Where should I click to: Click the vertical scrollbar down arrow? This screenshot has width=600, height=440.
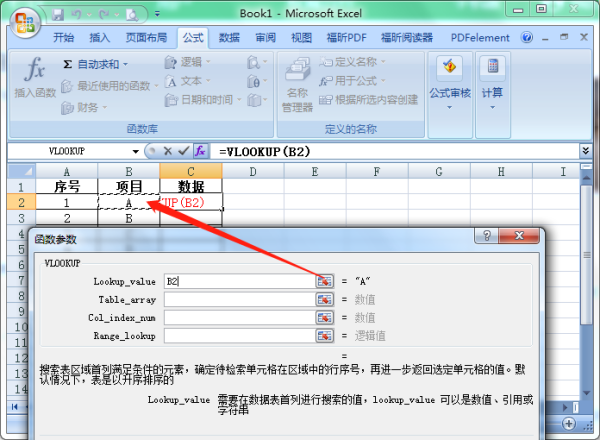pyautogui.click(x=586, y=393)
